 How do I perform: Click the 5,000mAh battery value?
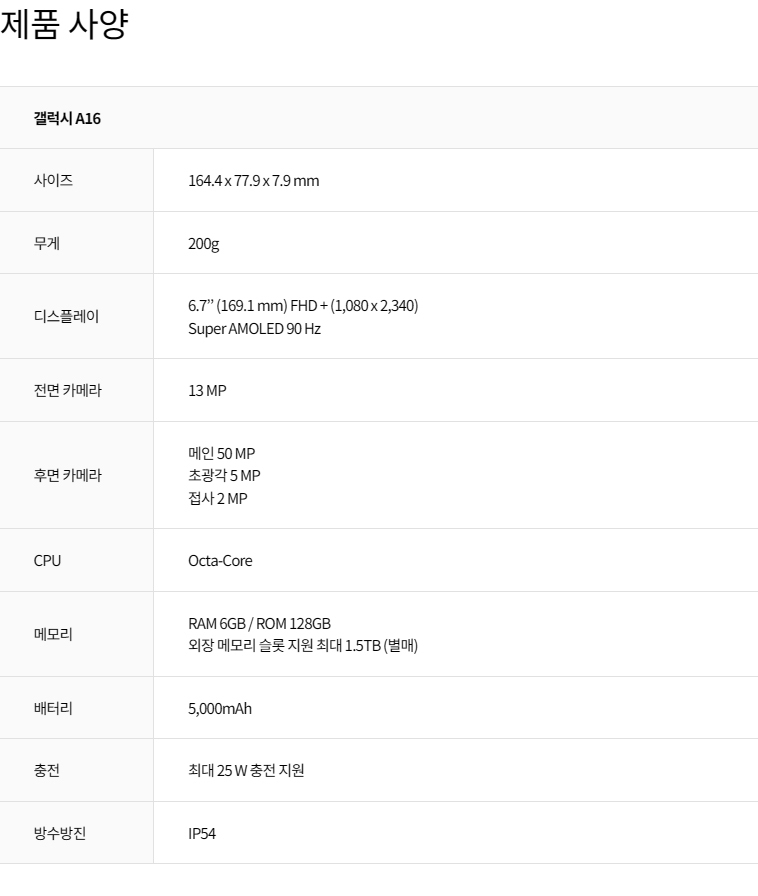(220, 708)
